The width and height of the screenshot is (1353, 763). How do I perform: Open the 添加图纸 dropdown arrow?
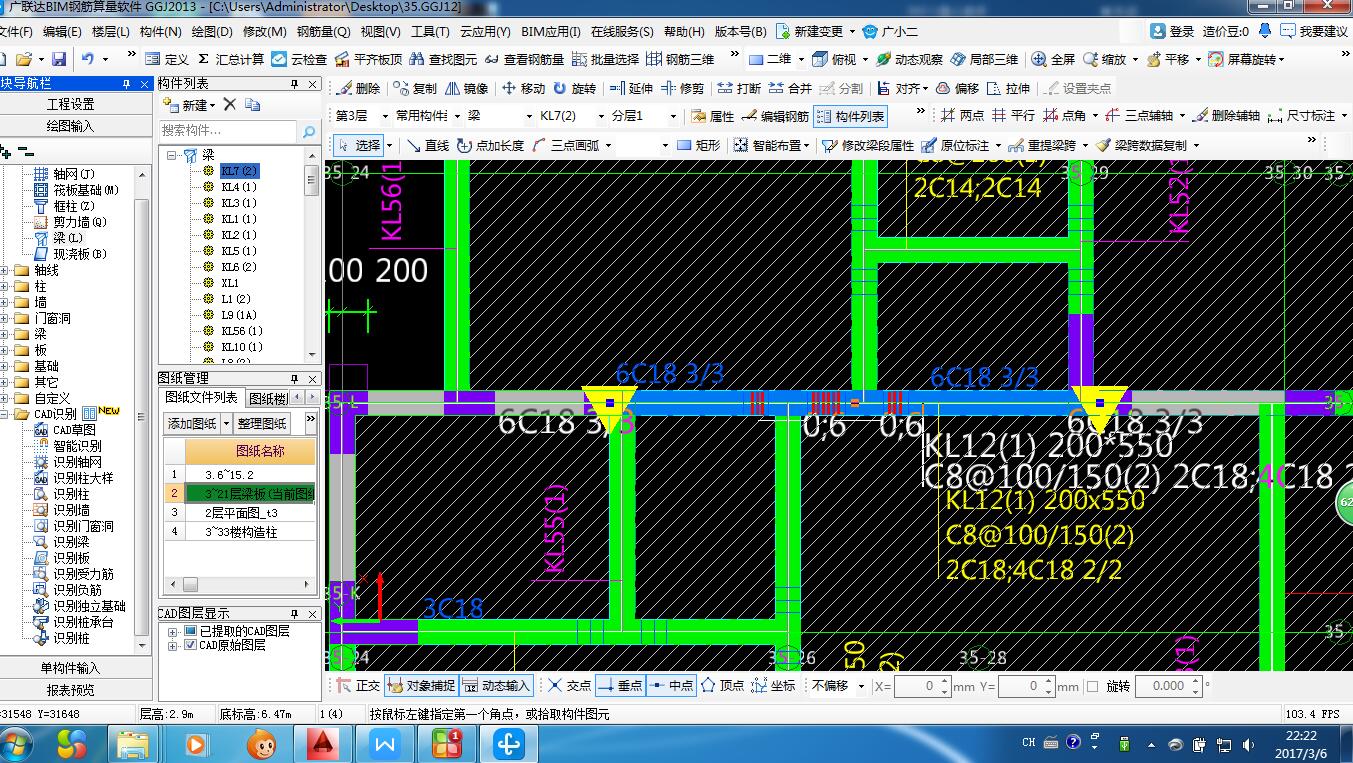click(227, 423)
